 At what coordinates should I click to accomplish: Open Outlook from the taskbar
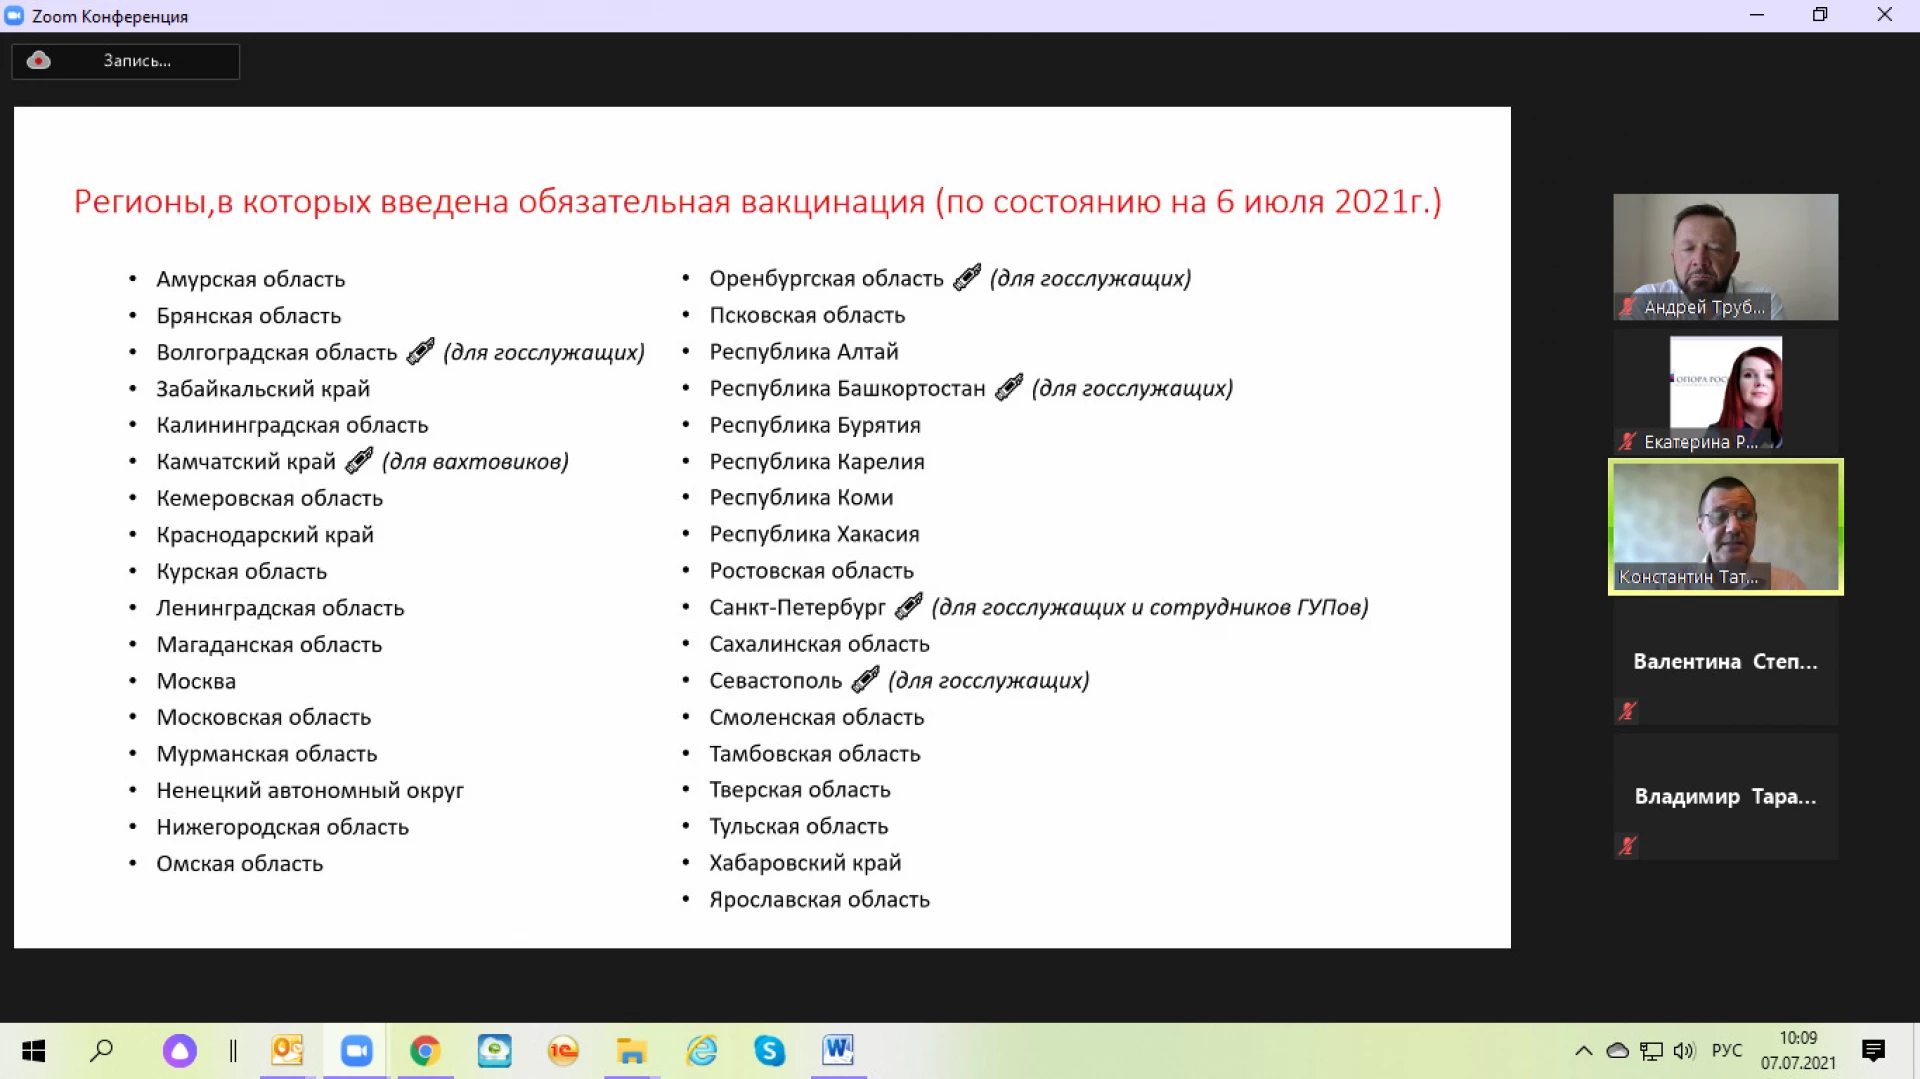click(x=287, y=1050)
